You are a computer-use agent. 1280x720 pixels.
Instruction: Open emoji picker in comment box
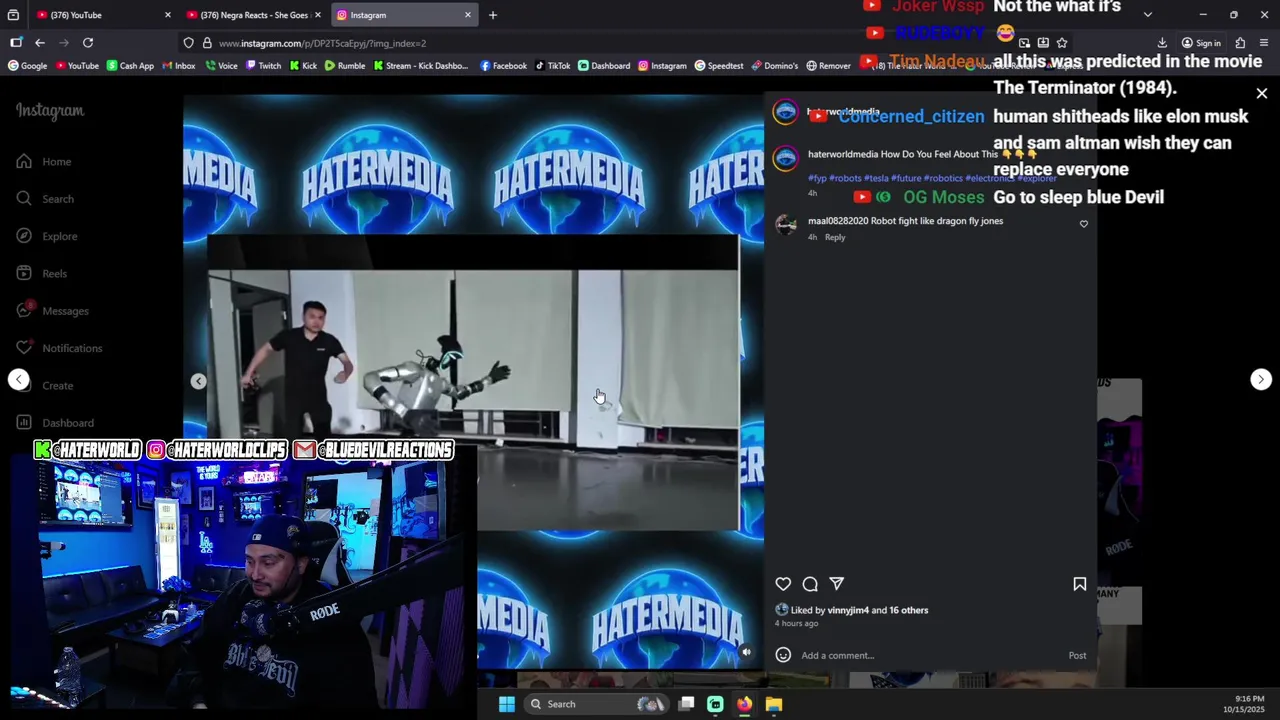point(783,655)
